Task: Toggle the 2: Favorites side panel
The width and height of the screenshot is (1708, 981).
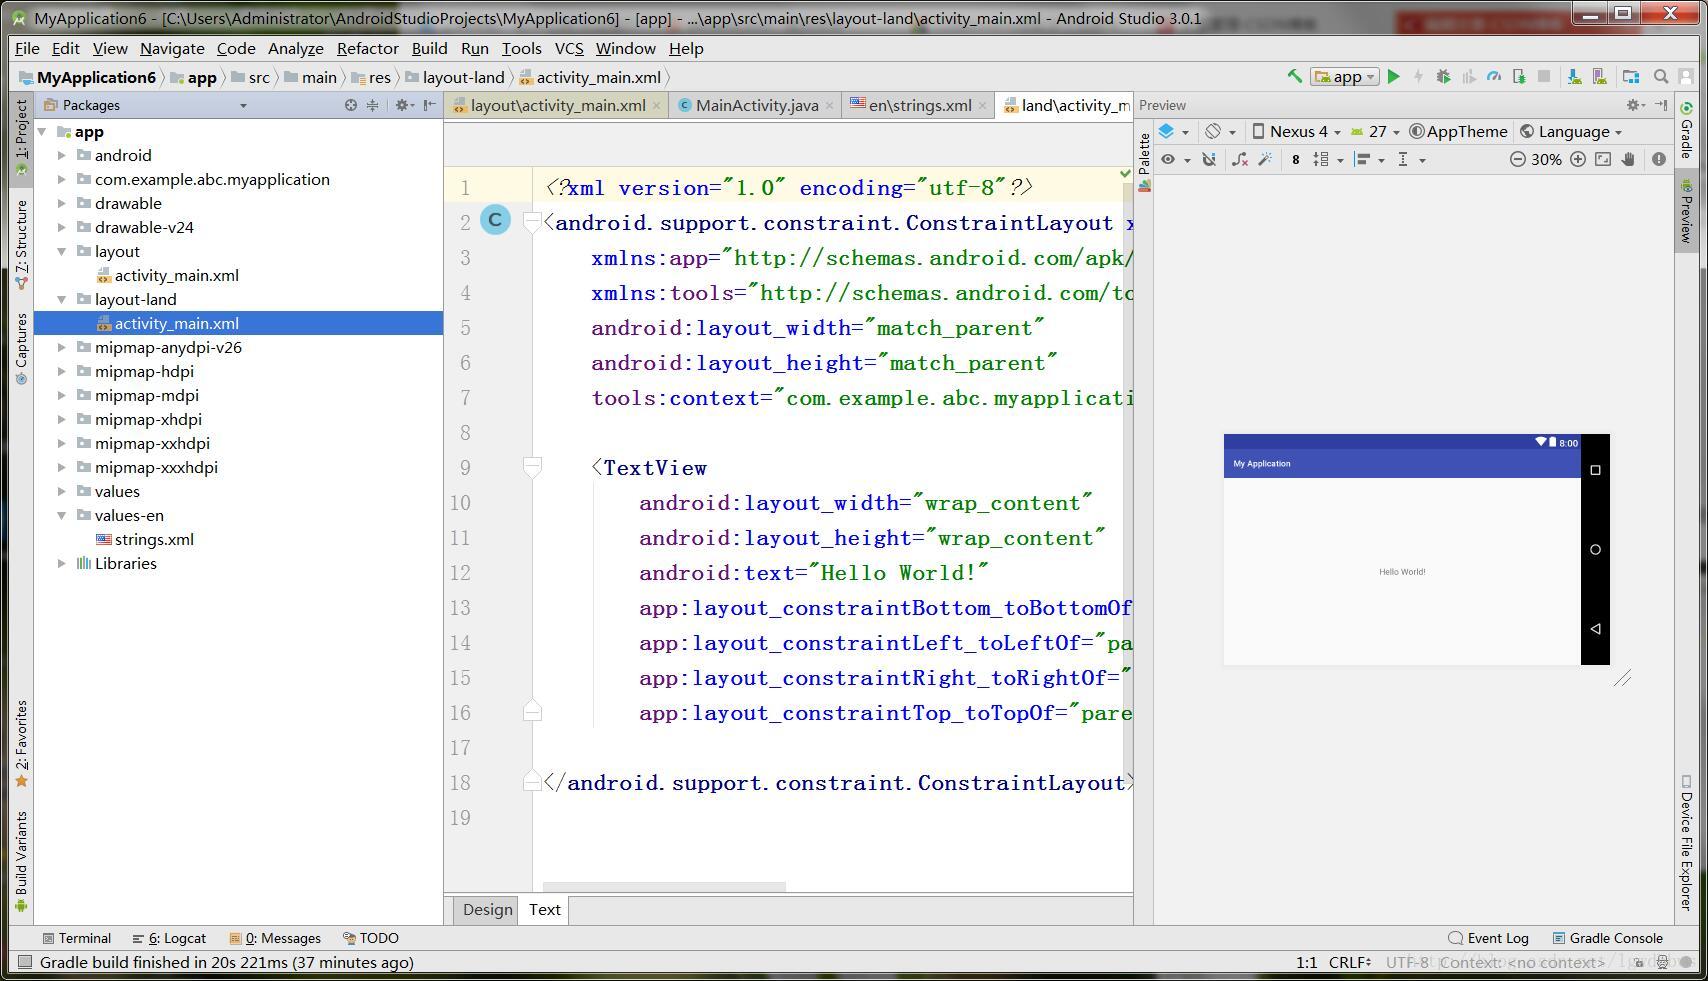Action: point(21,743)
